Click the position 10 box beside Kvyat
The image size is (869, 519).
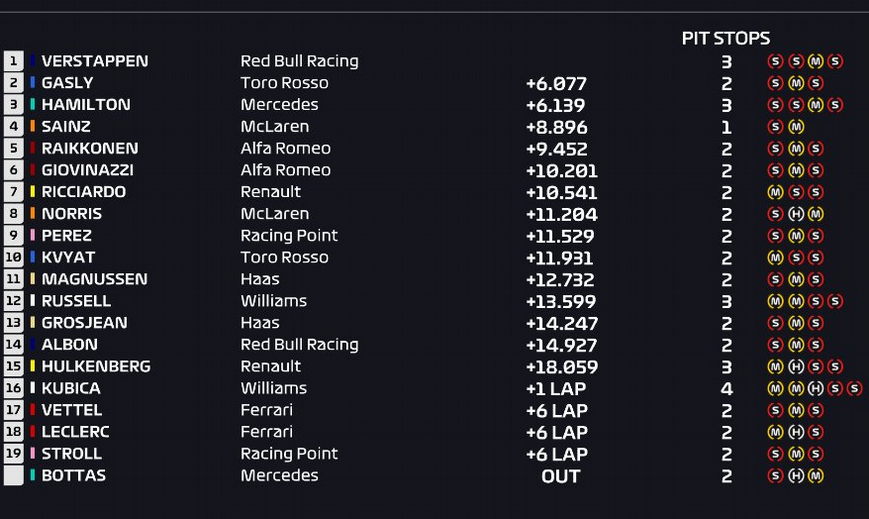point(13,258)
